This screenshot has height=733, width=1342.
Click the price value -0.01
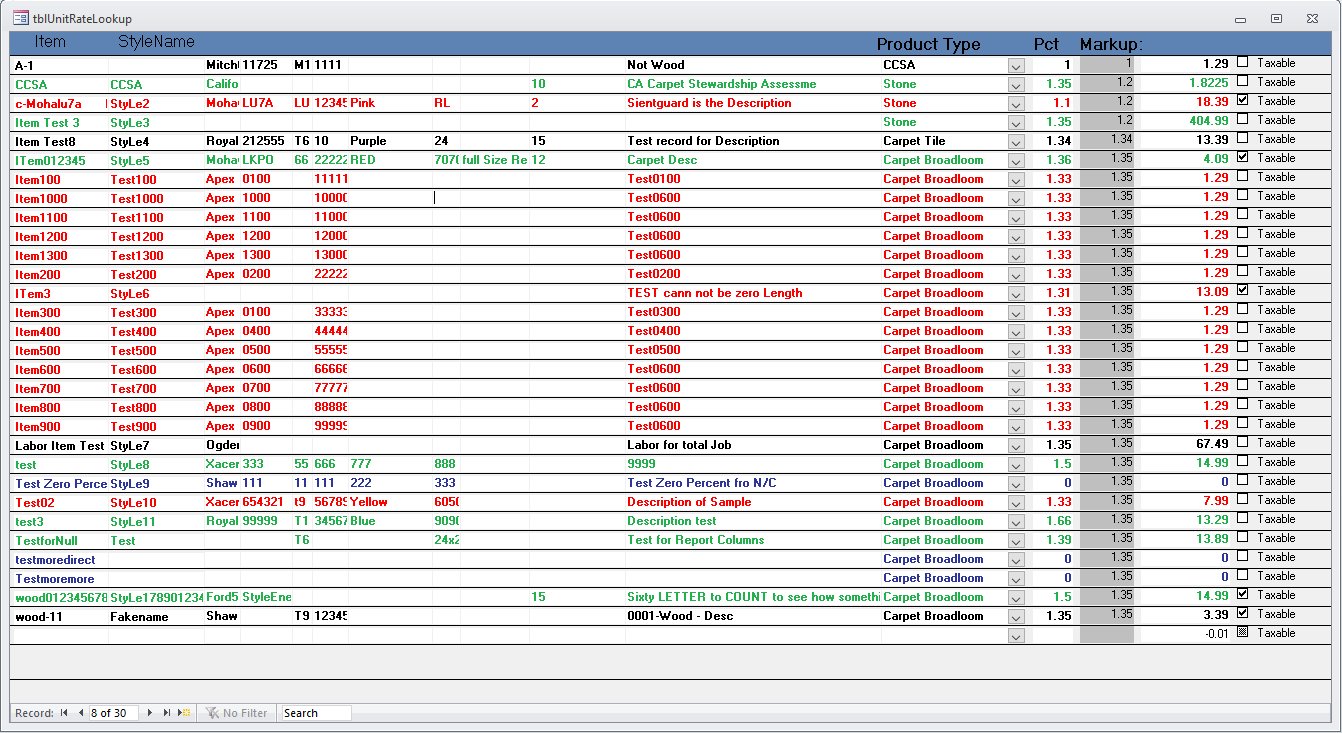(1186, 634)
